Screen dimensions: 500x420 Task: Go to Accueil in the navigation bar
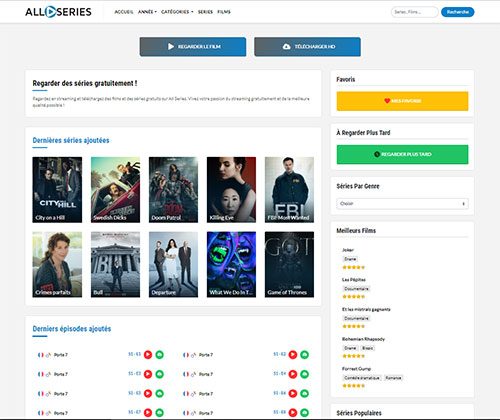[124, 12]
